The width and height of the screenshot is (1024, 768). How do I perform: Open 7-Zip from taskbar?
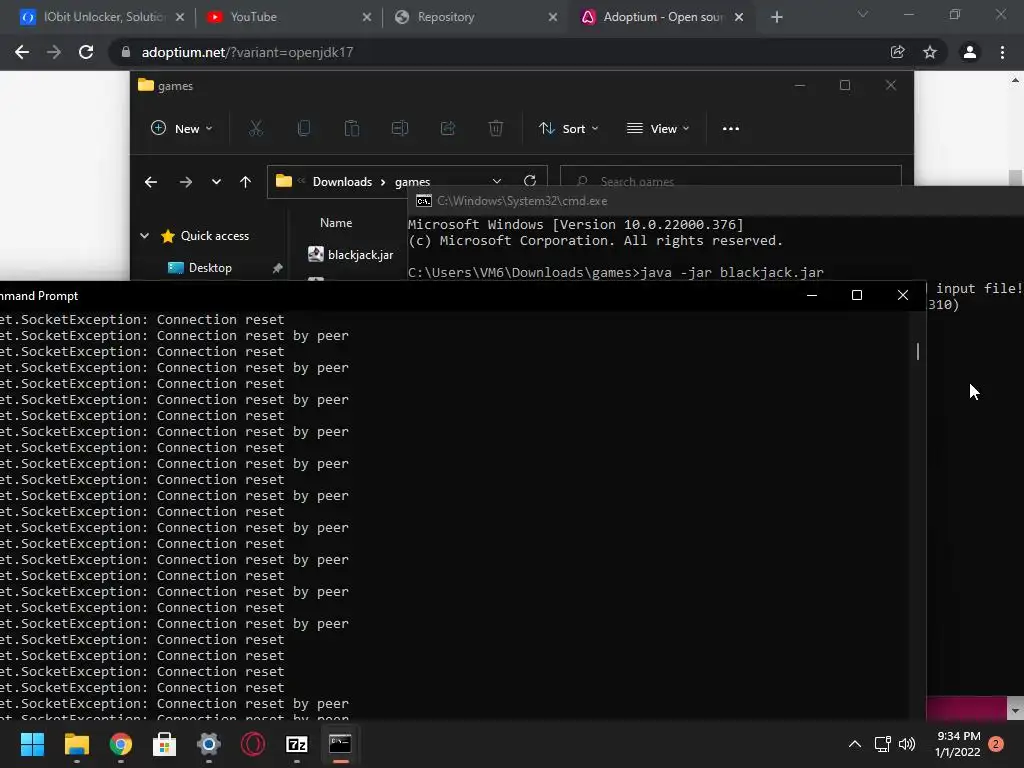click(x=297, y=744)
